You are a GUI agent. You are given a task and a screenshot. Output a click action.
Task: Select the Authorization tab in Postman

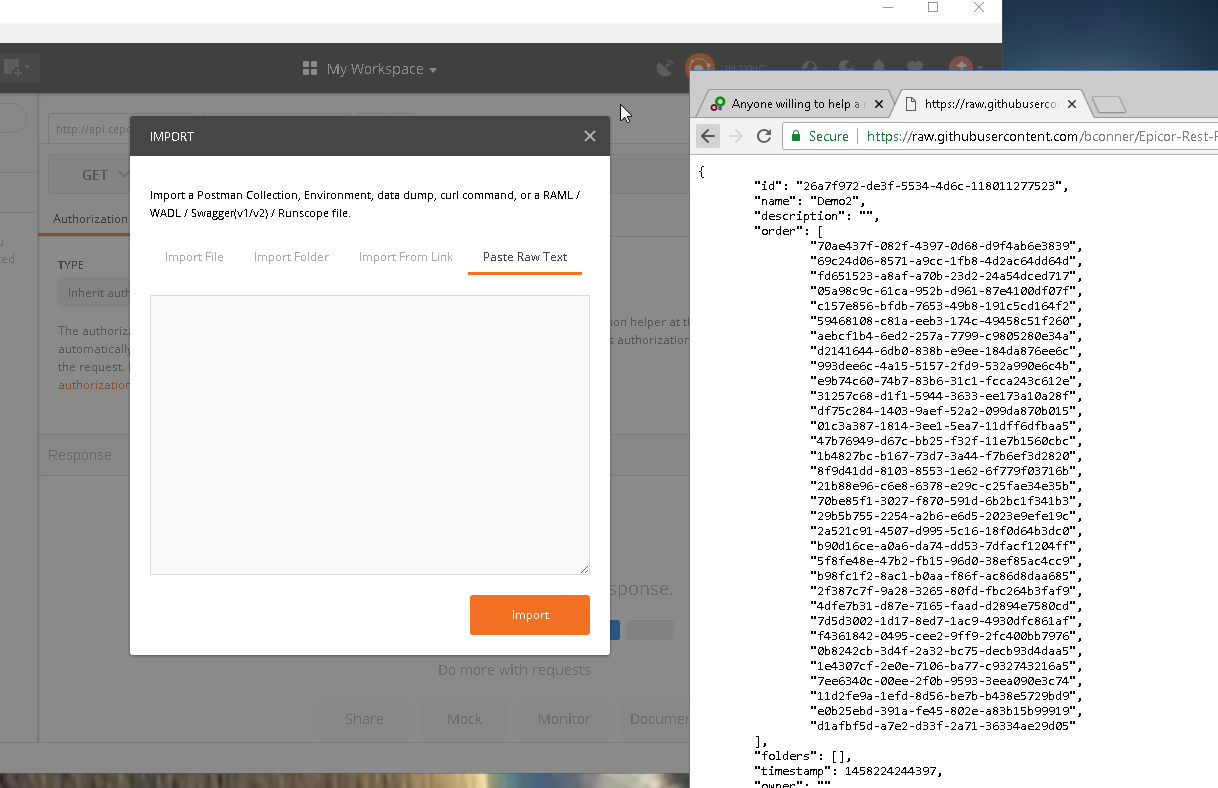tap(90, 218)
